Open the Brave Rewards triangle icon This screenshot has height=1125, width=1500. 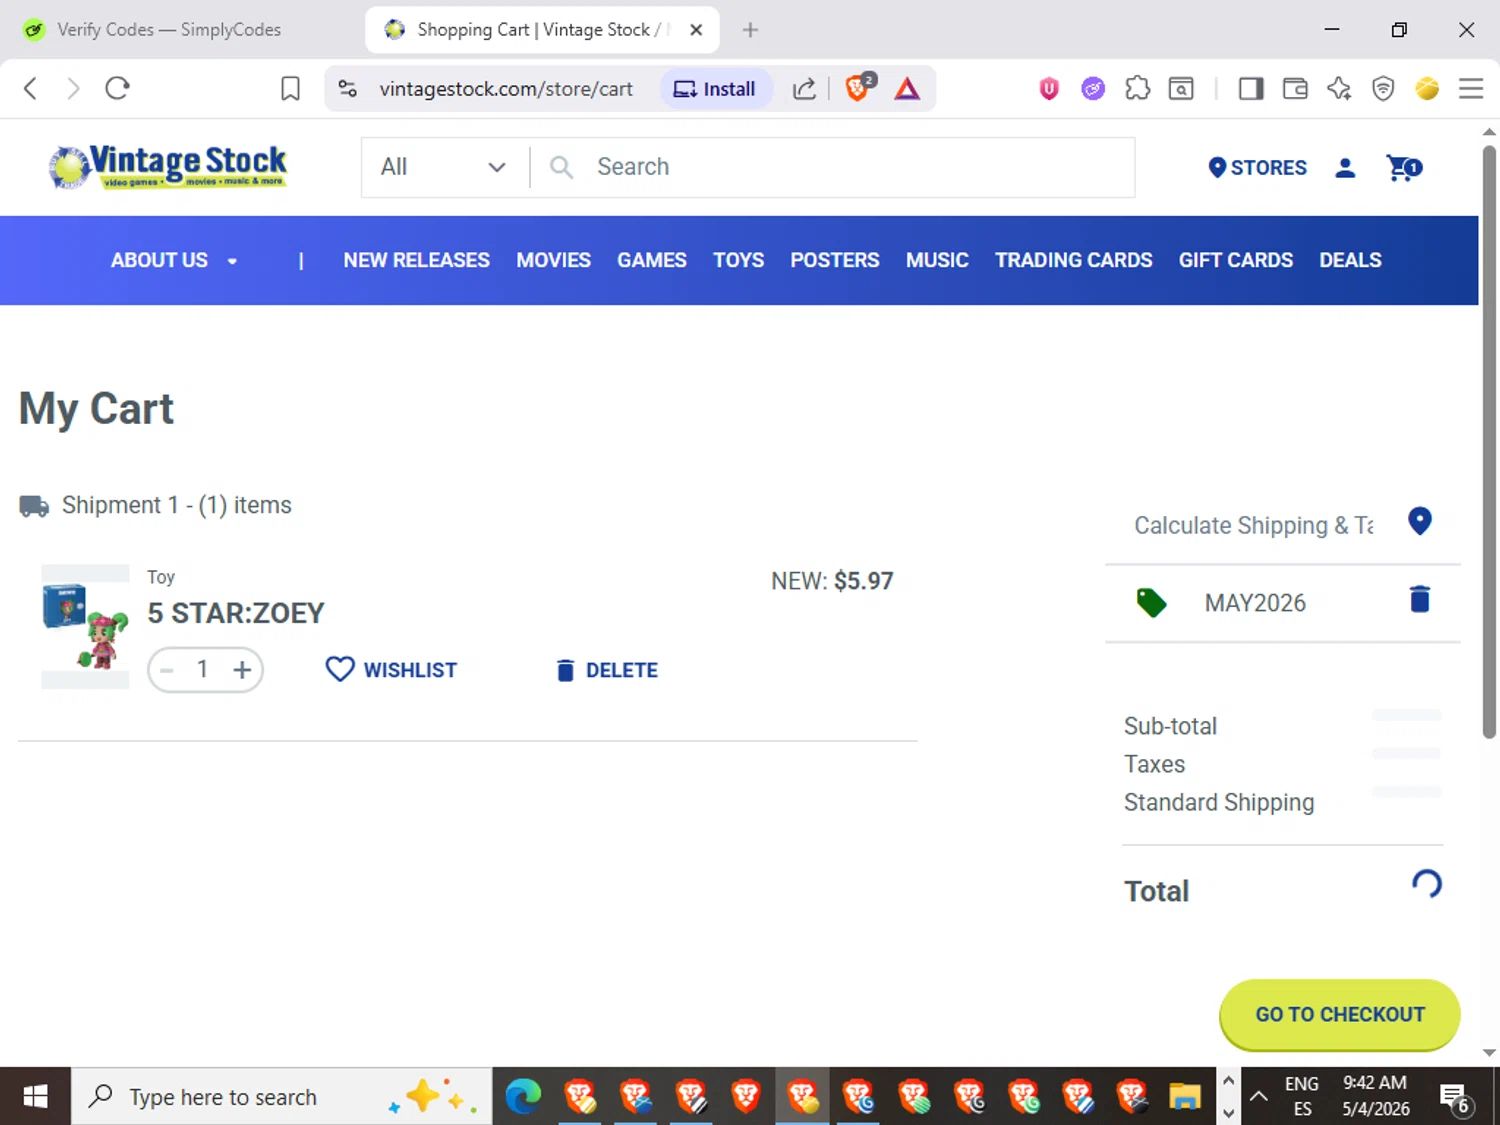(907, 89)
